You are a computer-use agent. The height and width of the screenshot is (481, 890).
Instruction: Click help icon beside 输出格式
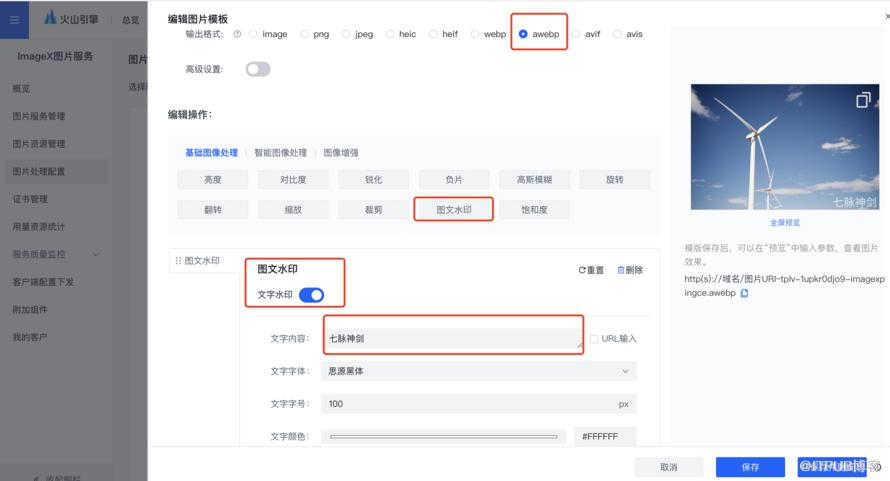click(x=237, y=34)
